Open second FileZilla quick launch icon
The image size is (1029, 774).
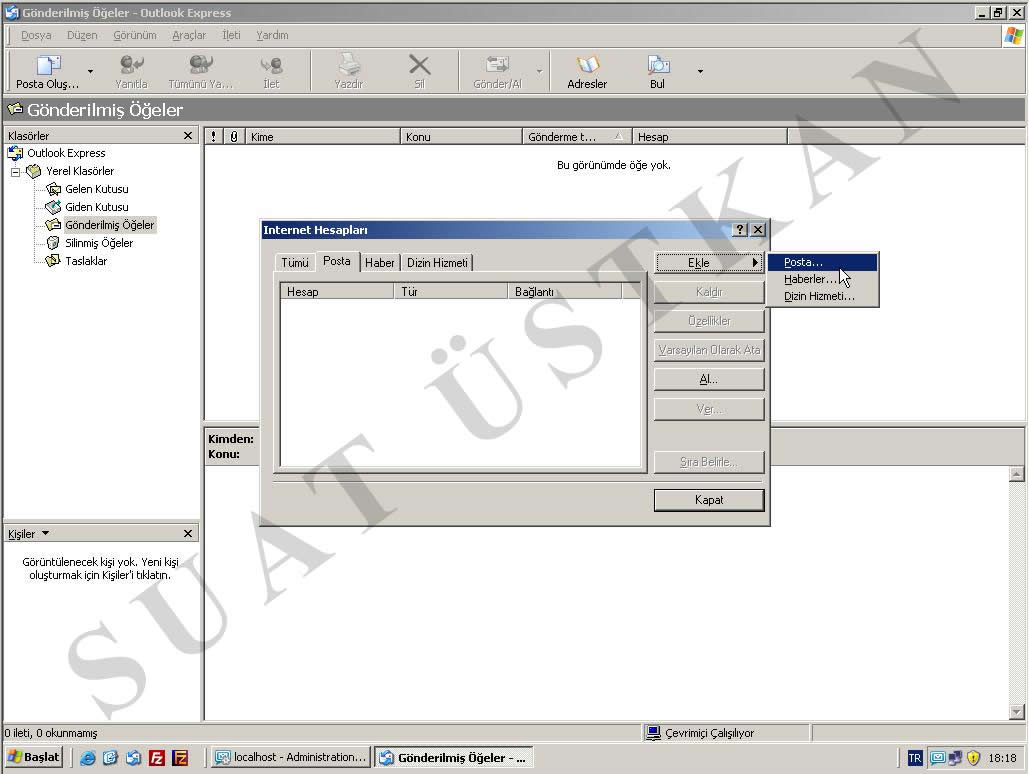tap(180, 758)
